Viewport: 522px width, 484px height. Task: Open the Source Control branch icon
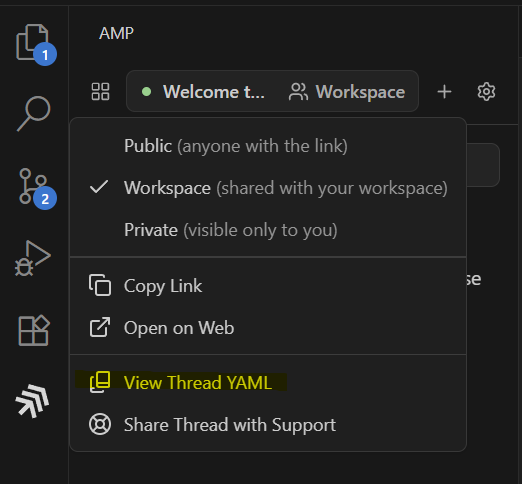[x=33, y=187]
